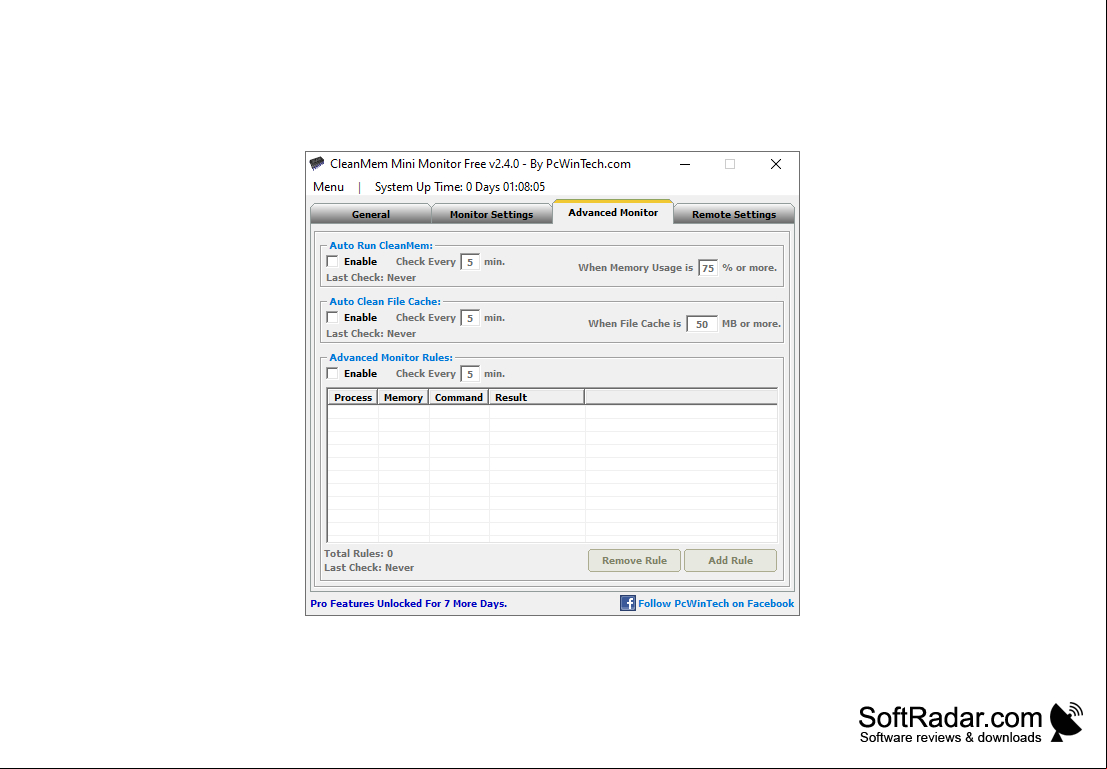Click the file cache MB field

(x=702, y=324)
